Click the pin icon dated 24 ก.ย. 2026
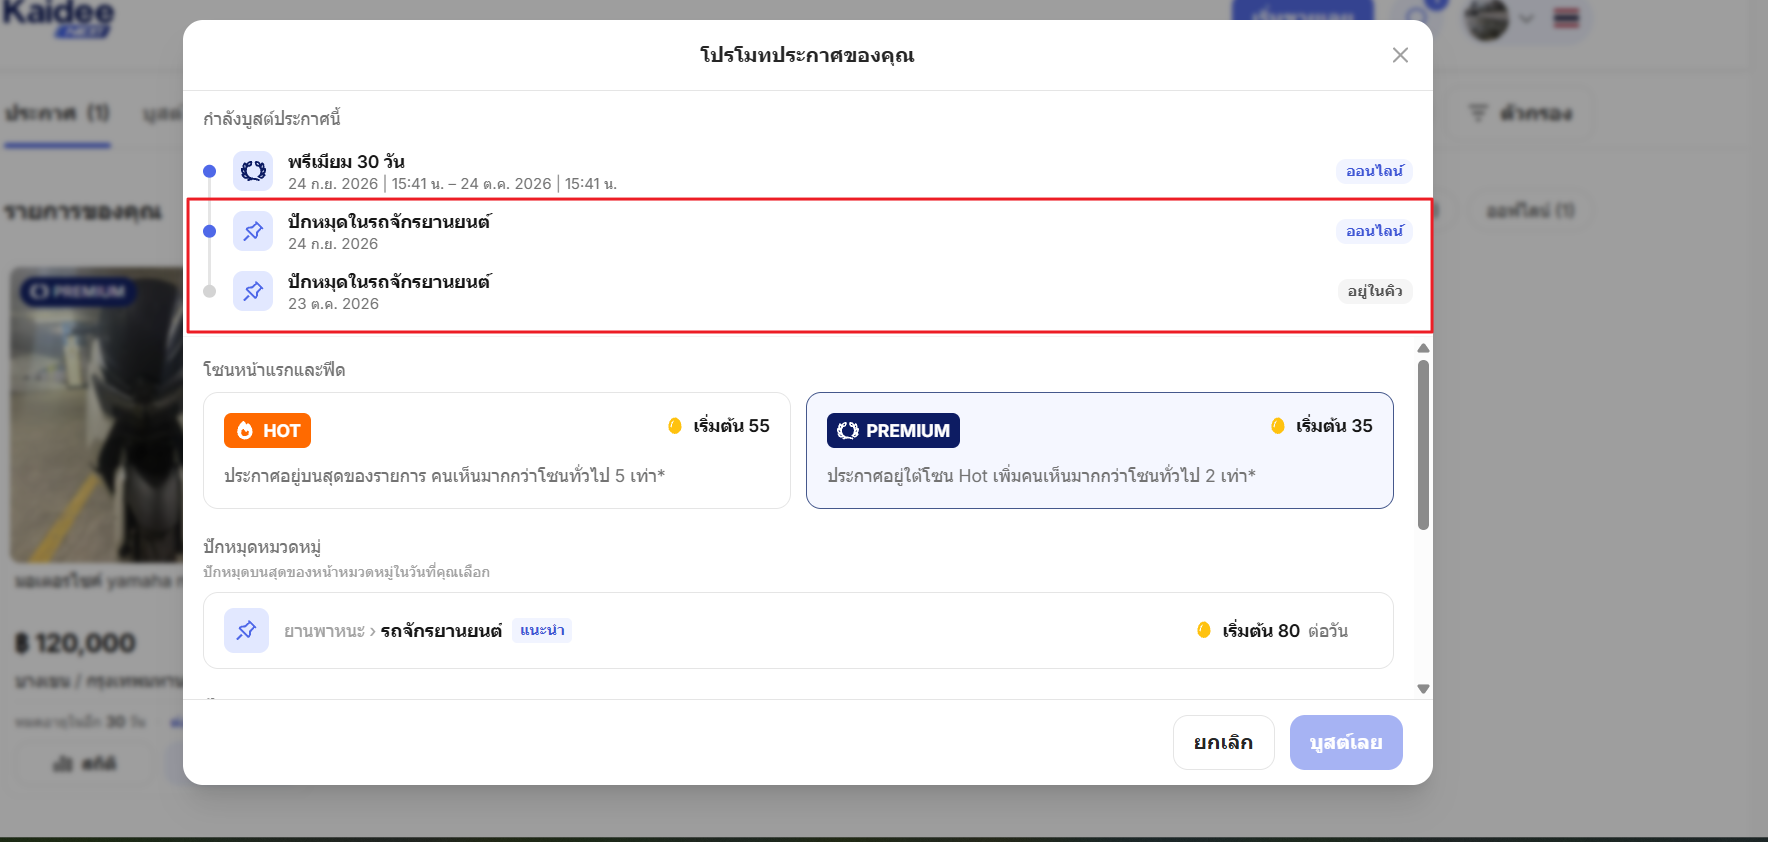Viewport: 1768px width, 842px height. pyautogui.click(x=253, y=231)
